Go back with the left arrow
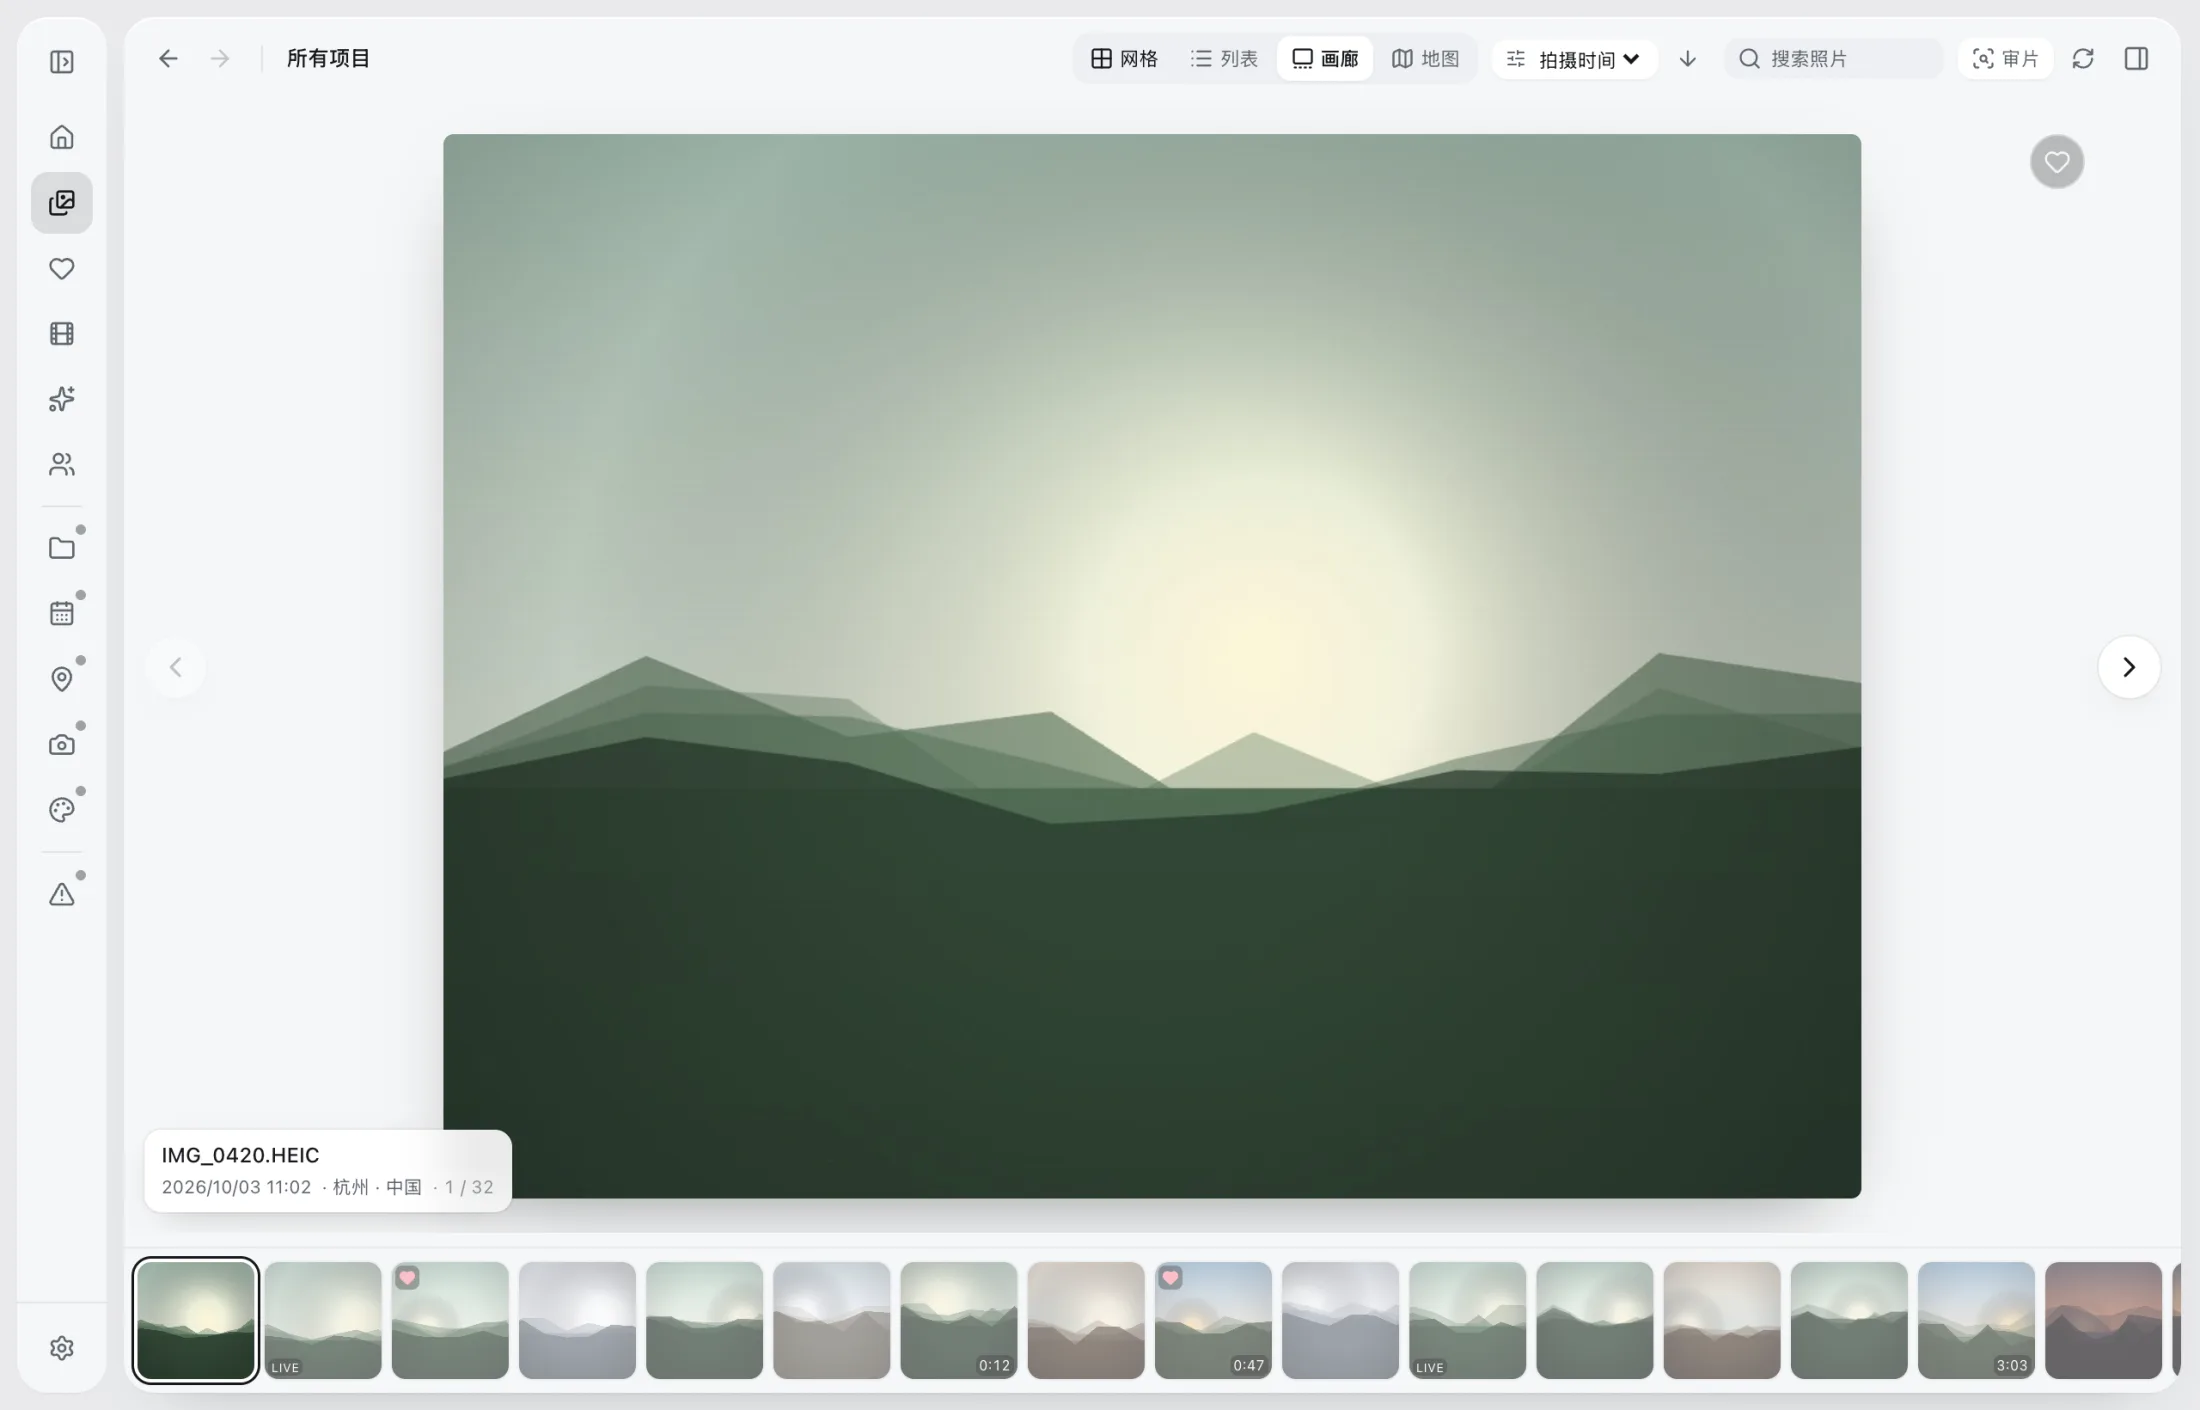The height and width of the screenshot is (1410, 2200). click(x=168, y=59)
